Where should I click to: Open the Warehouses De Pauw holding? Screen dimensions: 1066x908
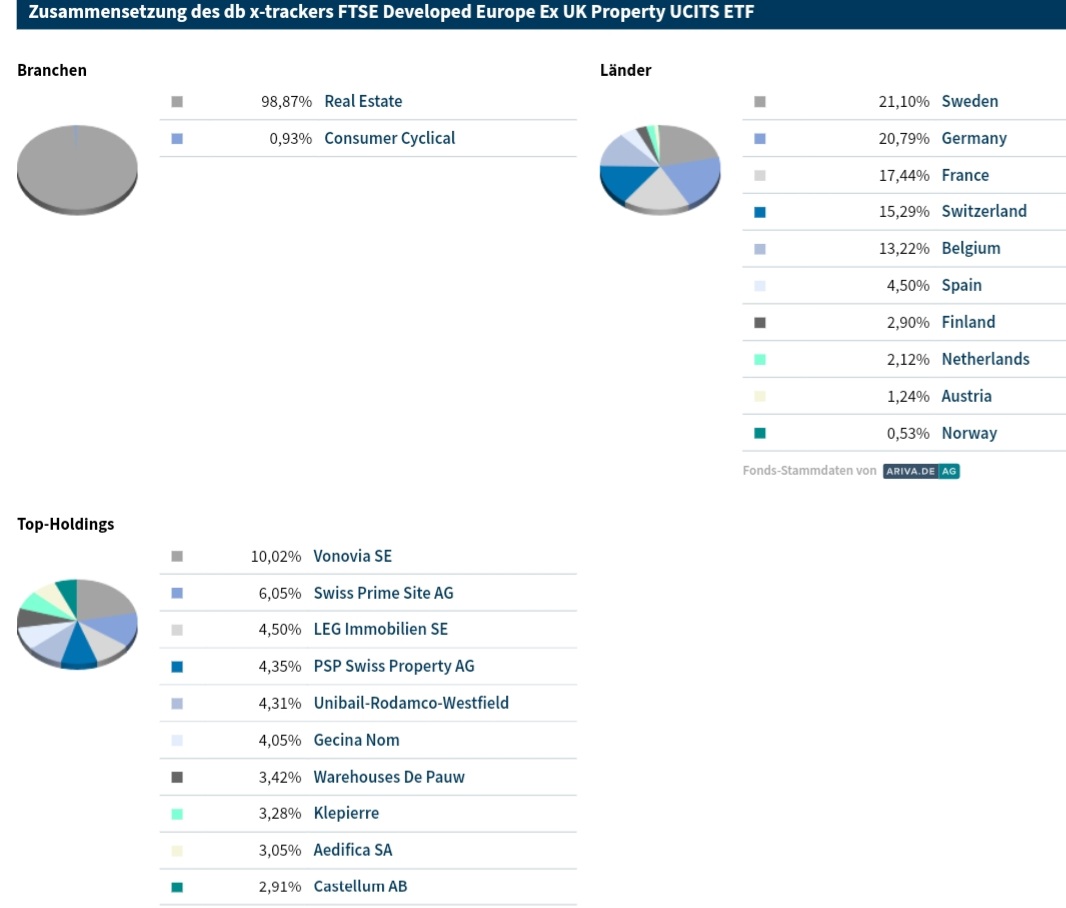click(x=389, y=777)
